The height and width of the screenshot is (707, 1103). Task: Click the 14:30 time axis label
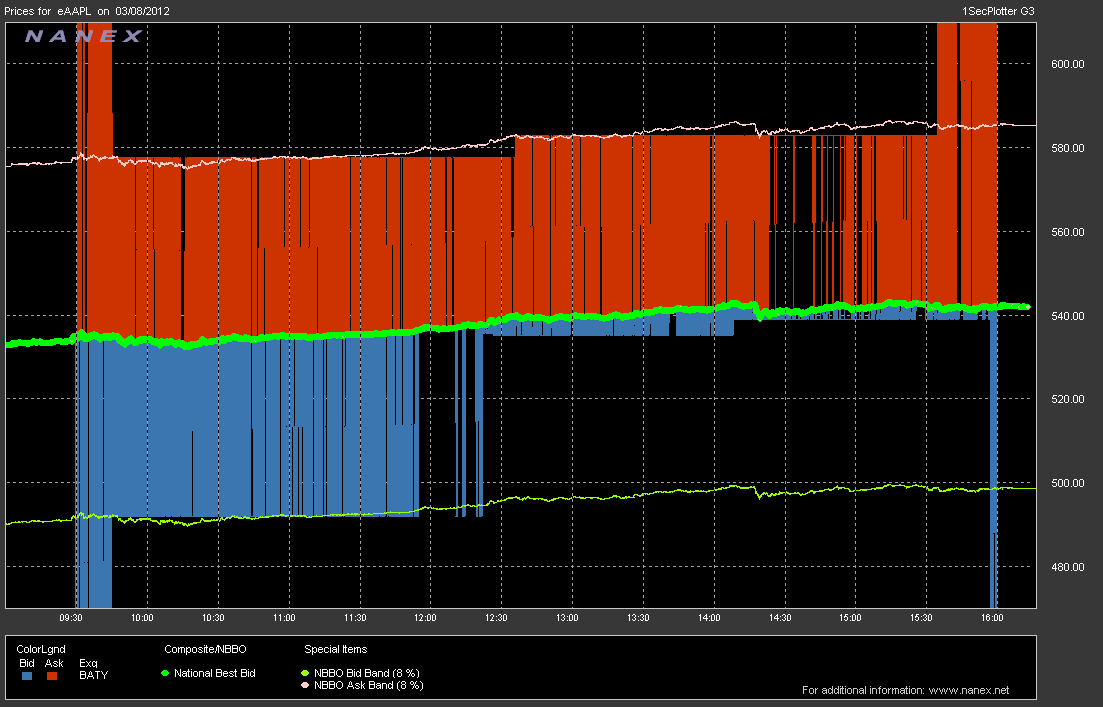point(779,618)
